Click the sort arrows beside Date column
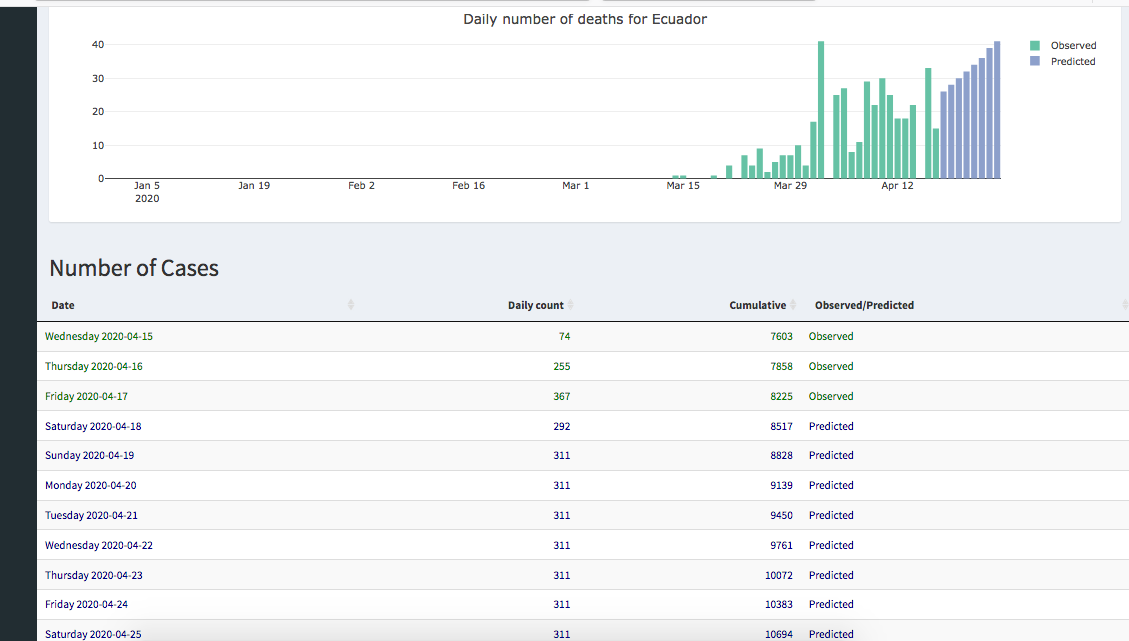Image resolution: width=1129 pixels, height=641 pixels. (x=351, y=305)
